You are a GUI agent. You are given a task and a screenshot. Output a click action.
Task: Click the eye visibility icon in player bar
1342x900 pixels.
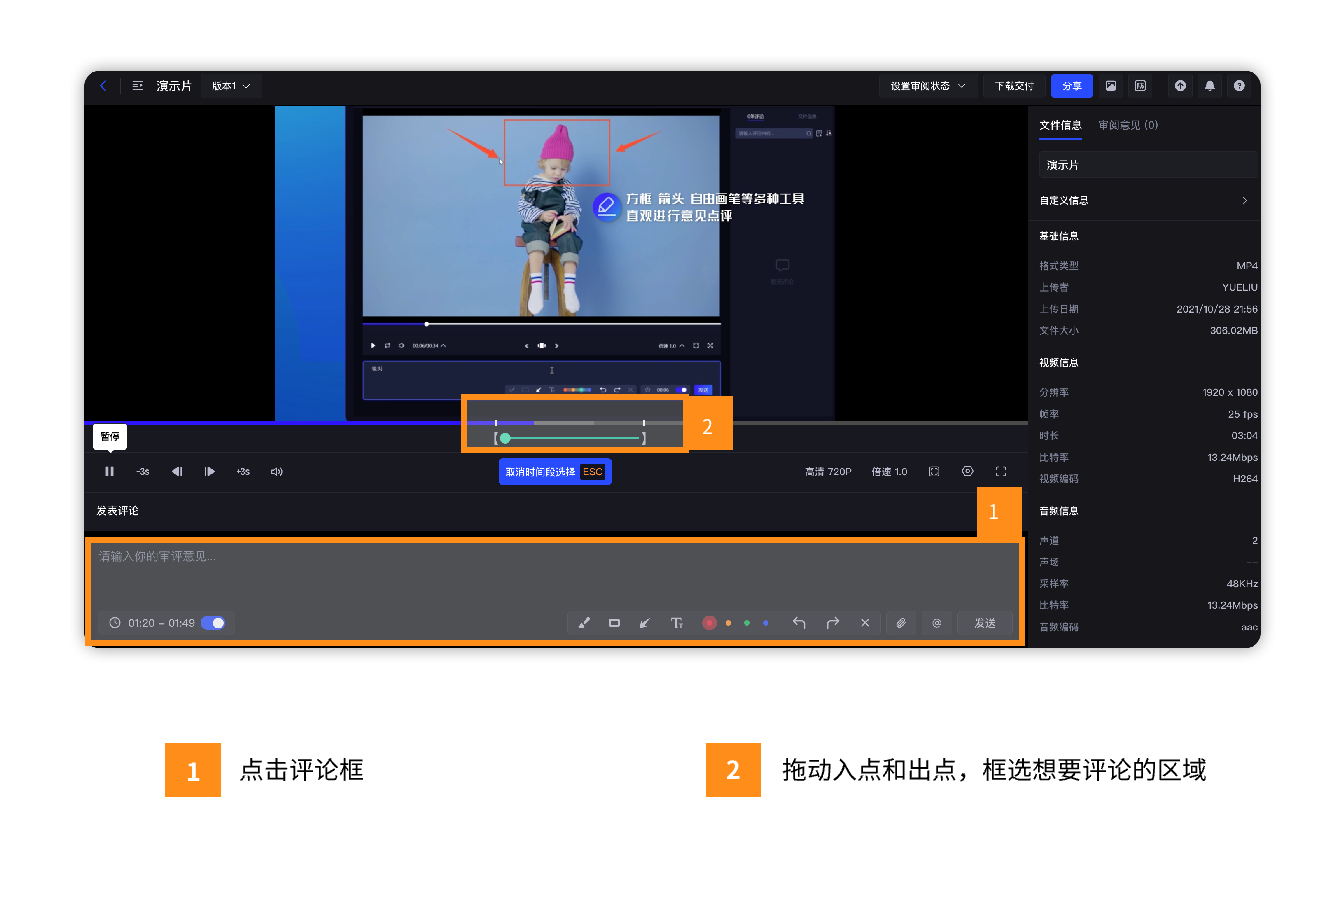pos(967,471)
